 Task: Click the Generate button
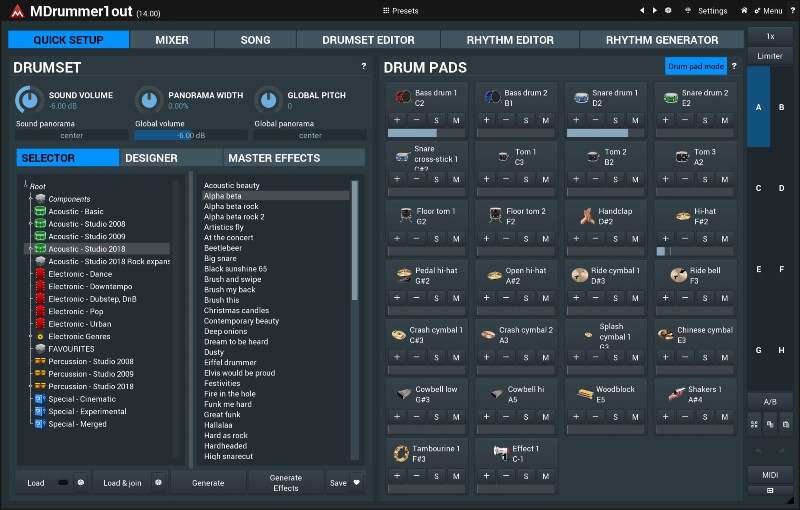coord(208,483)
